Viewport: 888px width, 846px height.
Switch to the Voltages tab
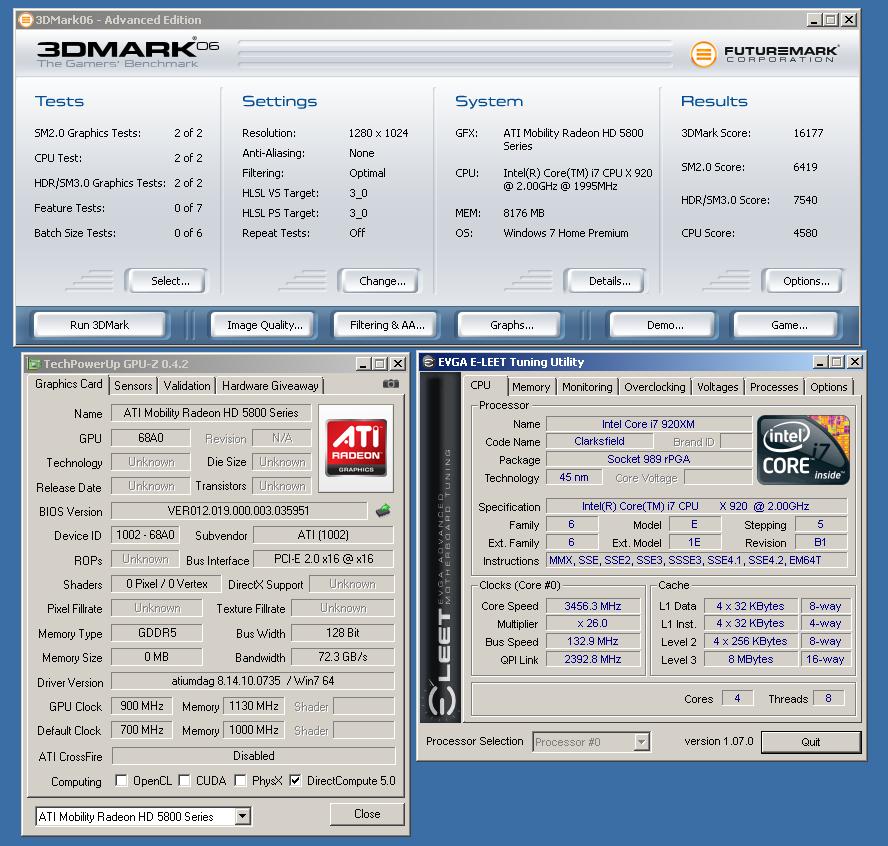tap(718, 387)
